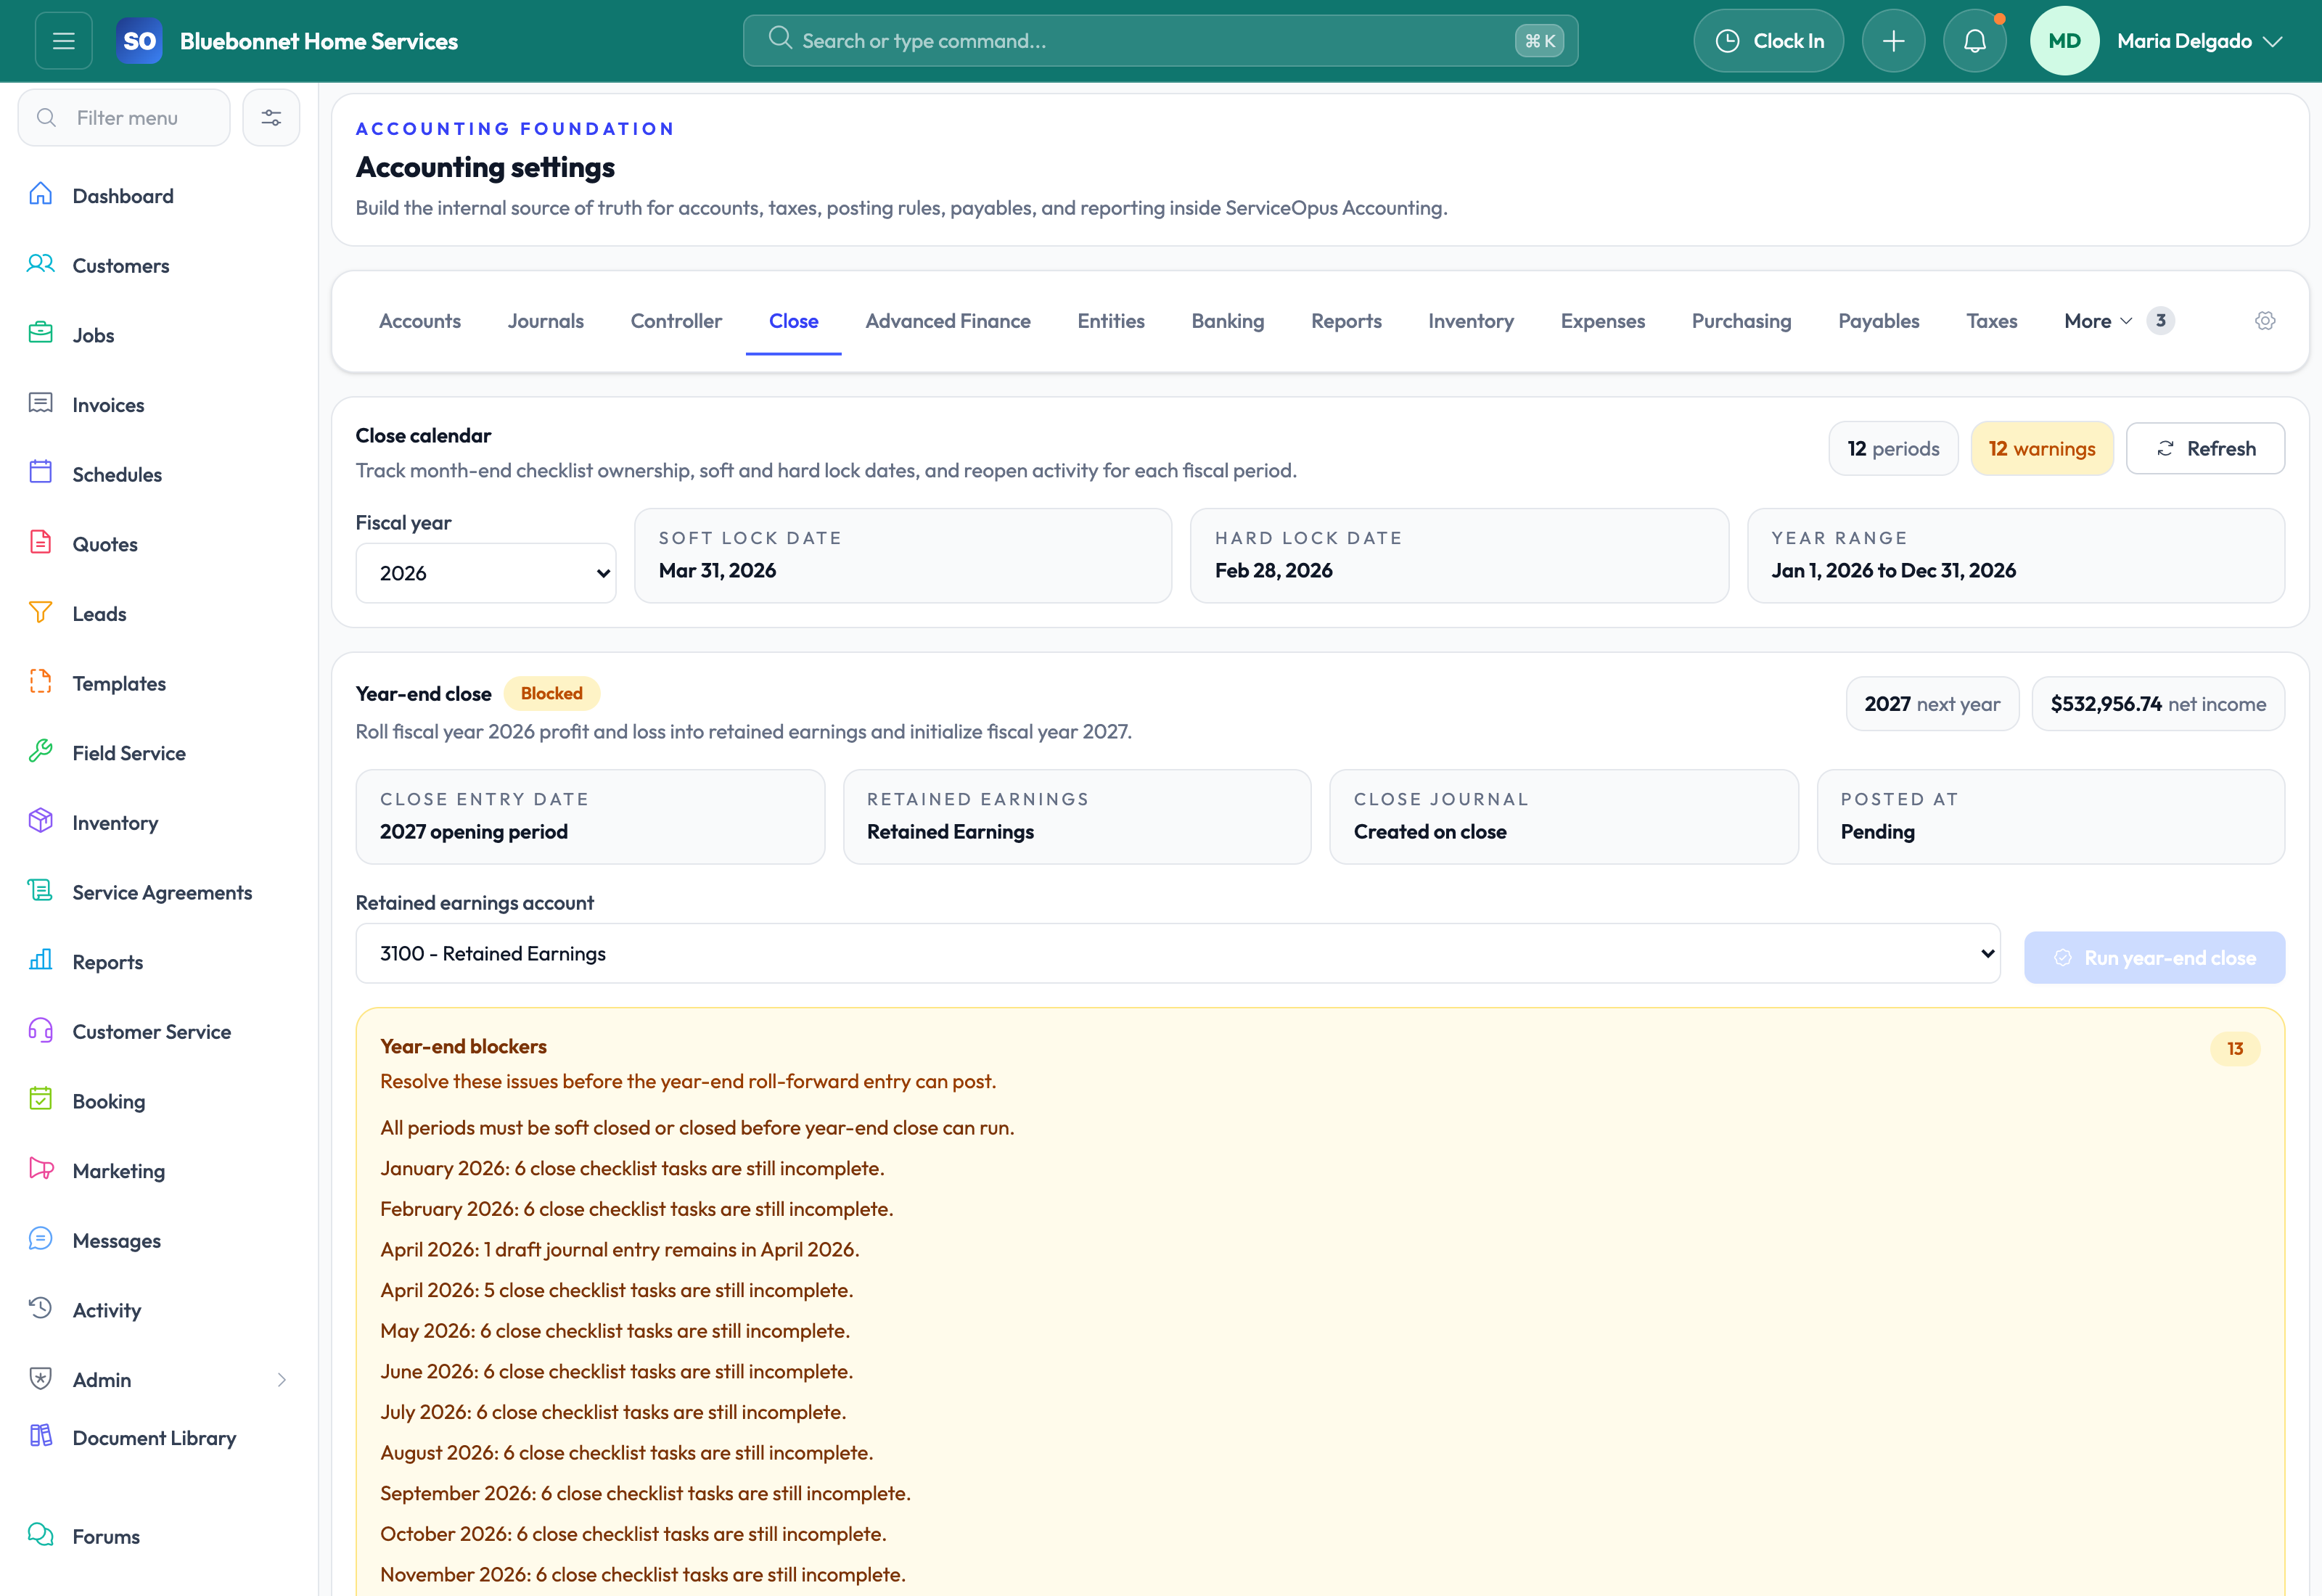The height and width of the screenshot is (1596, 2322).
Task: Select the Close tab
Action: pos(794,321)
